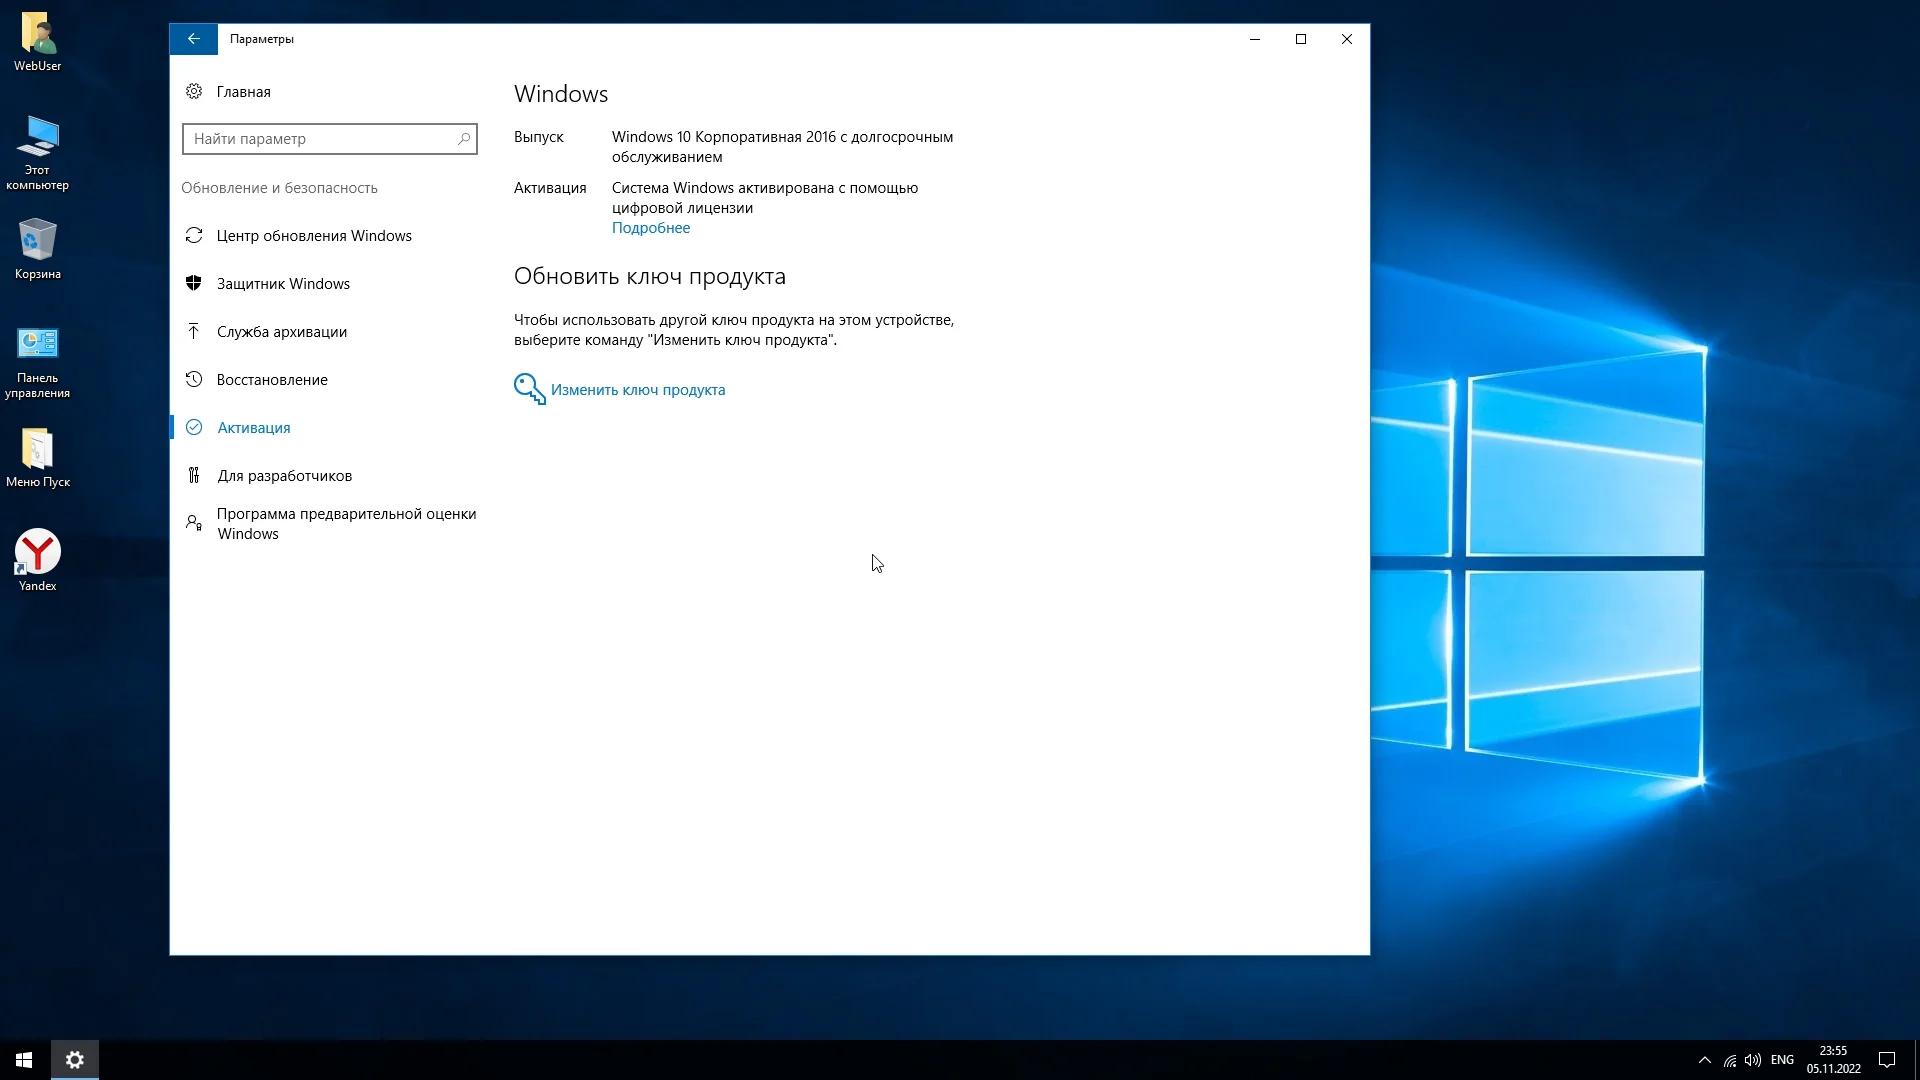Open the volume control in tray
Image resolution: width=1920 pixels, height=1080 pixels.
pyautogui.click(x=1753, y=1060)
